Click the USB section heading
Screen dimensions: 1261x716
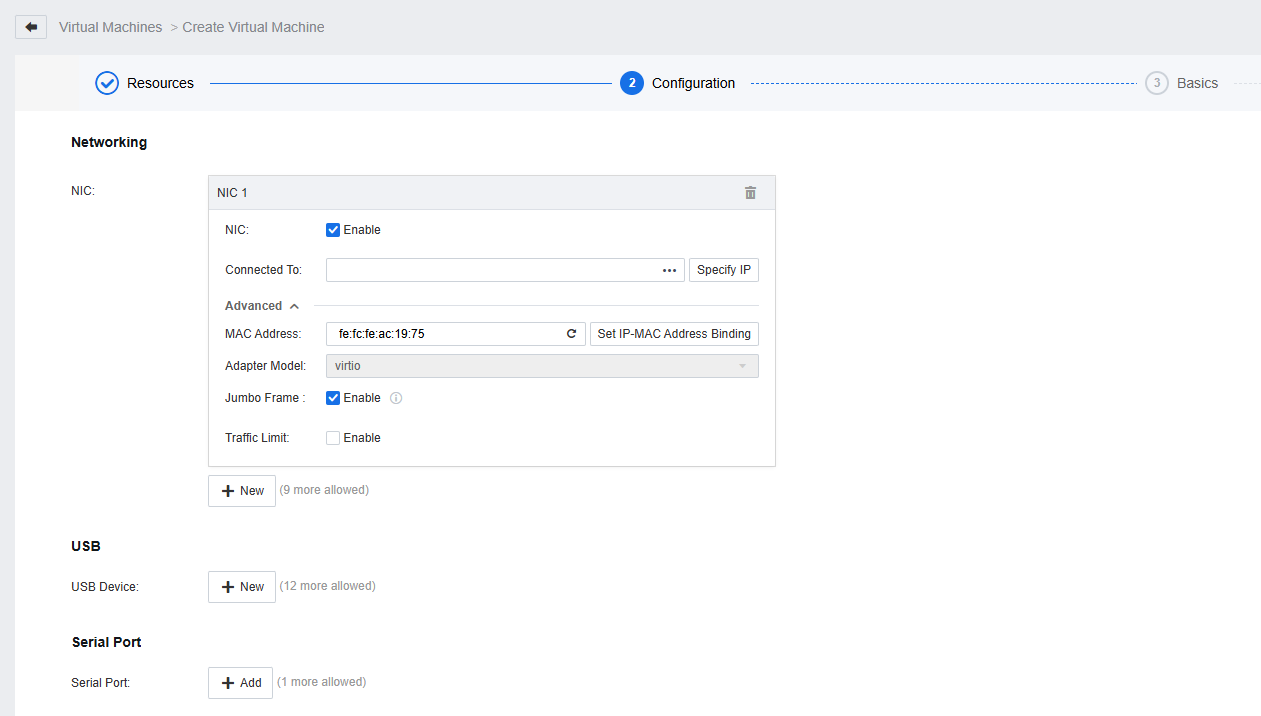point(86,546)
